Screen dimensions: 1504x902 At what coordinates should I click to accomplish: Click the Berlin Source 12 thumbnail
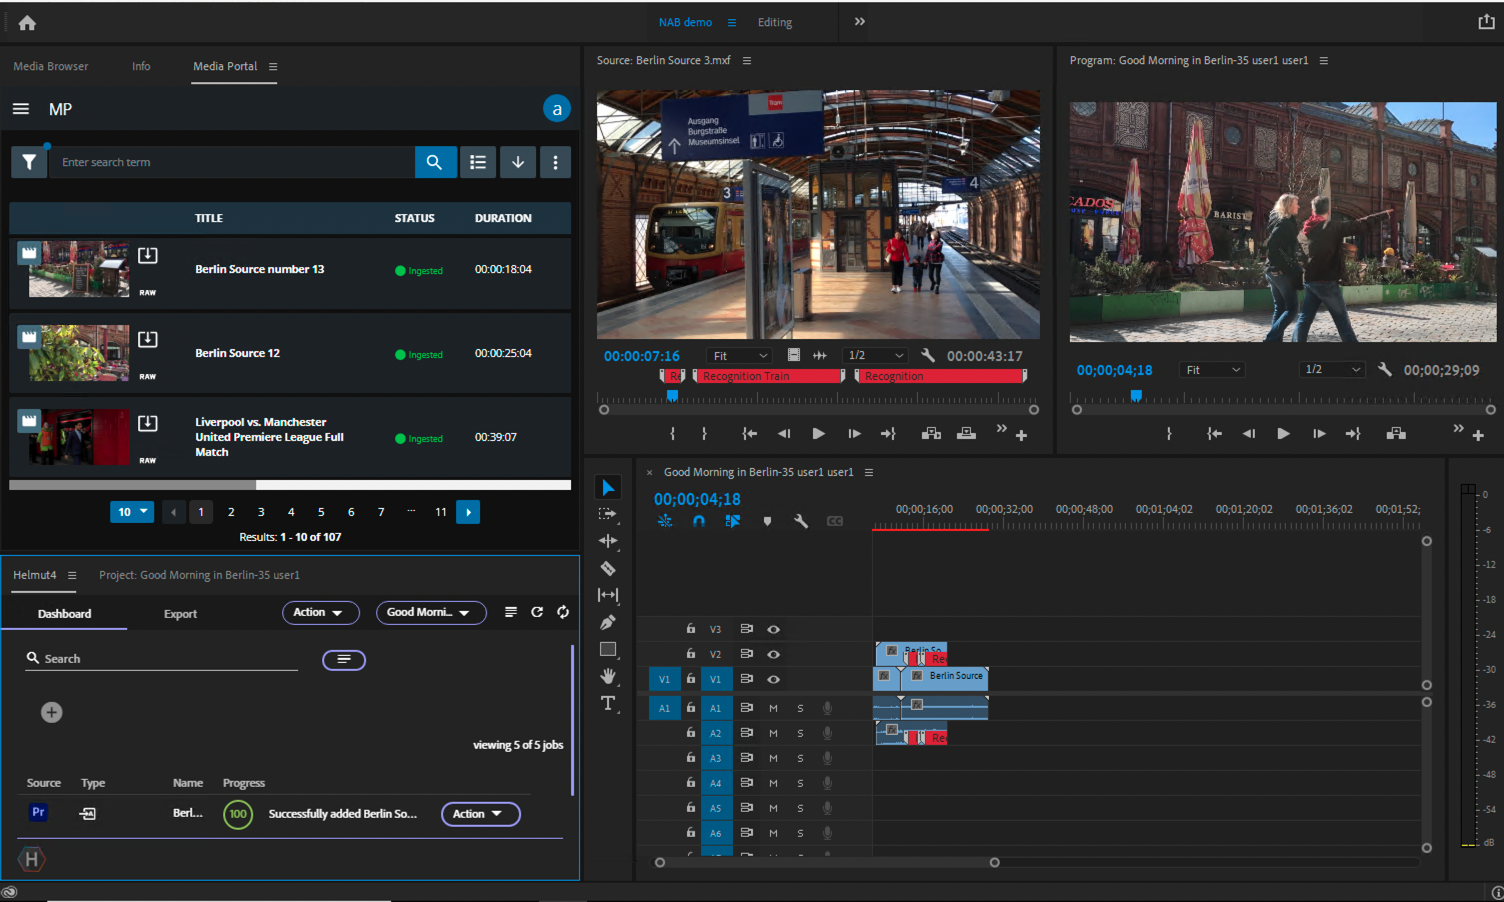(x=79, y=353)
